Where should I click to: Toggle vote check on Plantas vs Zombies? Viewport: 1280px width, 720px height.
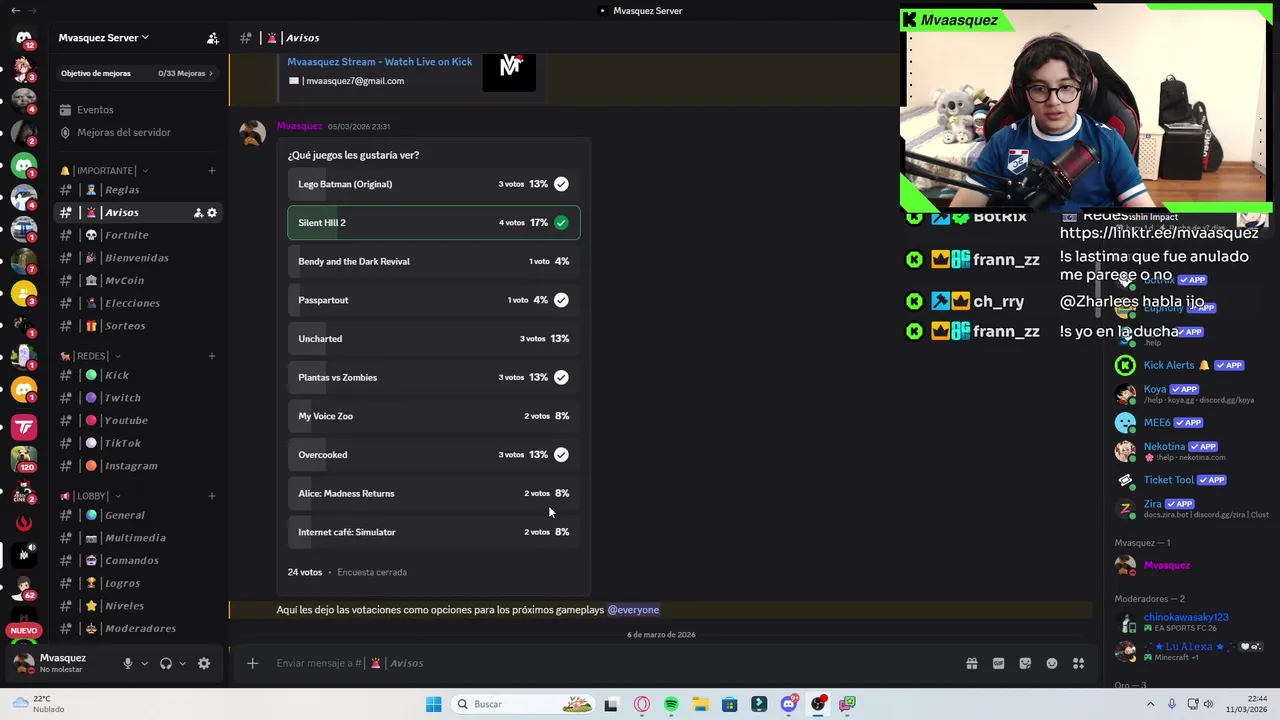coord(561,377)
